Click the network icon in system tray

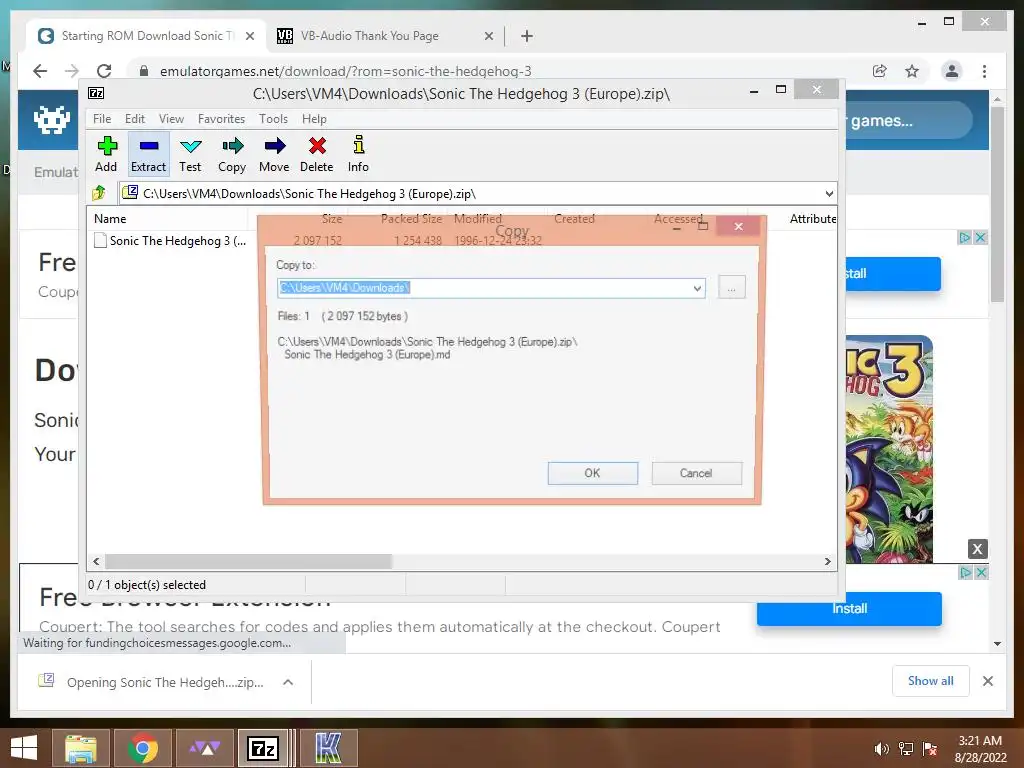coord(906,749)
